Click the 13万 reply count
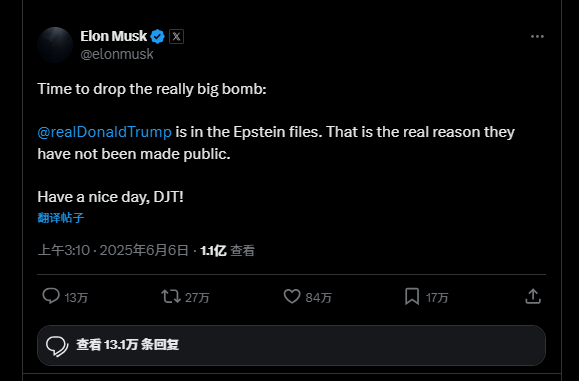 click(76, 298)
